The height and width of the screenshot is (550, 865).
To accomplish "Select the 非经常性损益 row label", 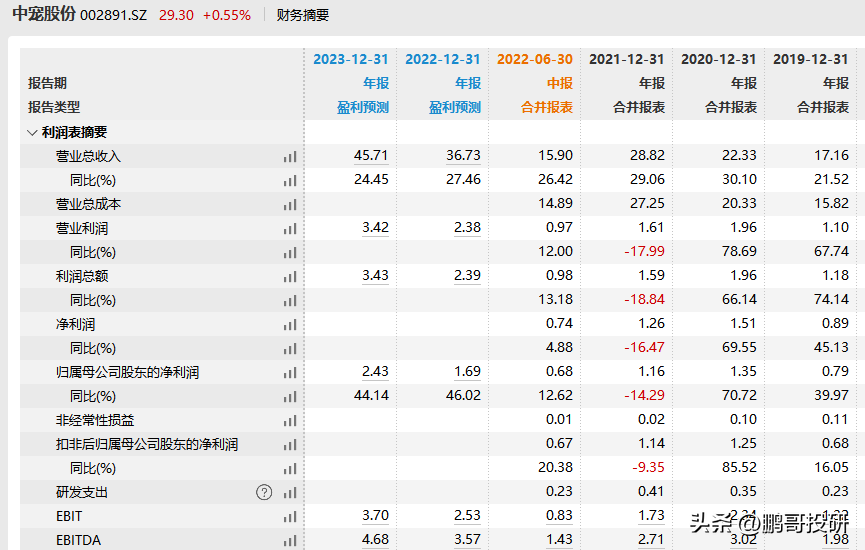I will pyautogui.click(x=95, y=420).
